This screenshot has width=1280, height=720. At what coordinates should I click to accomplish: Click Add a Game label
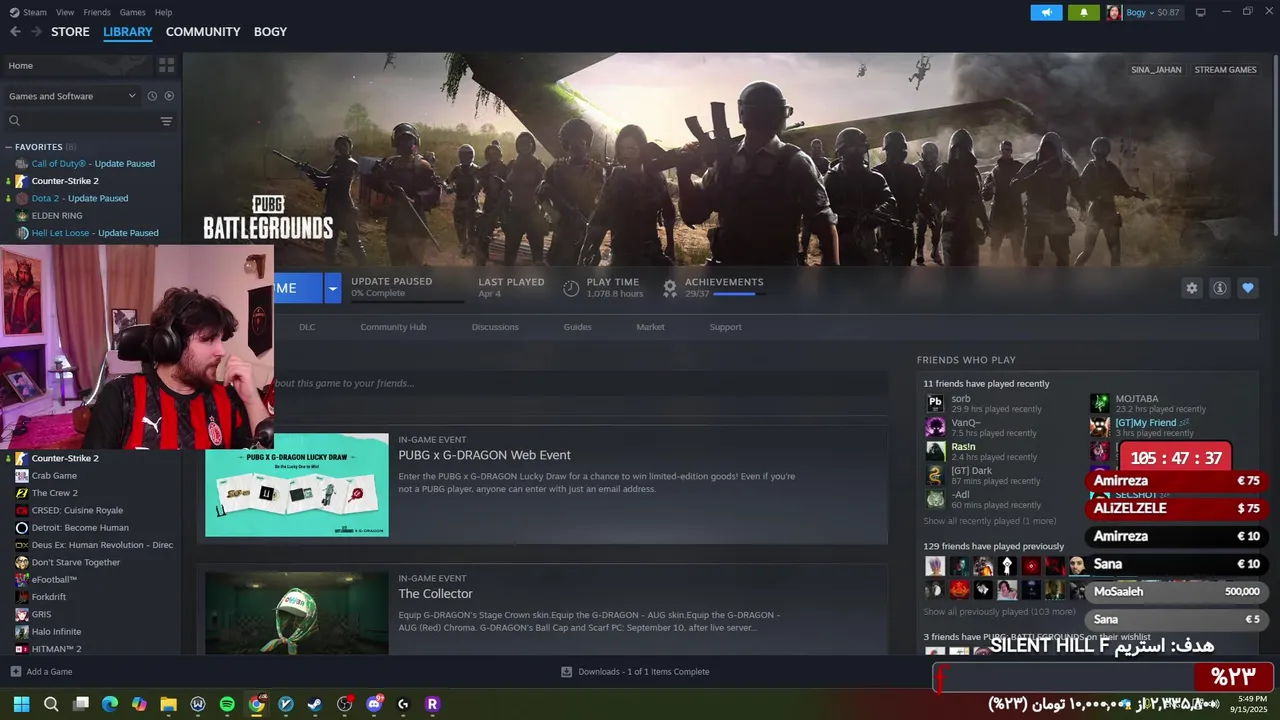point(49,672)
